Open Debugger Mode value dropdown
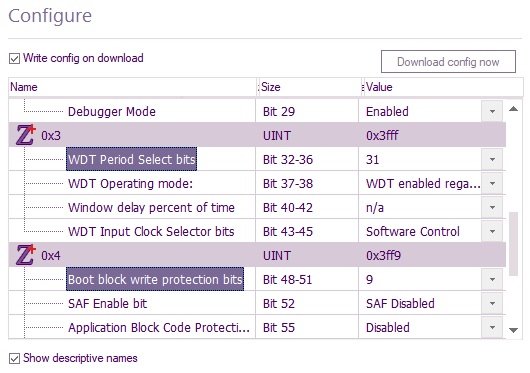The image size is (530, 373). click(492, 111)
